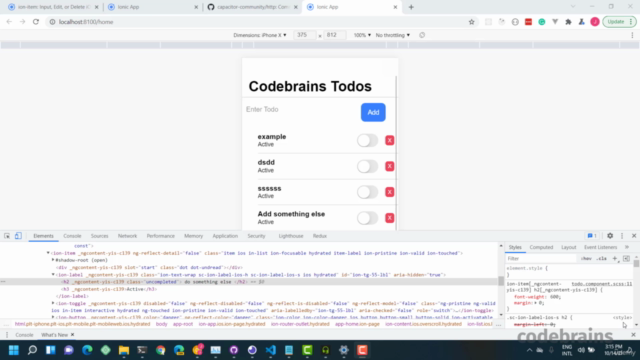Add a new style rule with plus icon
The image size is (640, 360).
point(615,258)
